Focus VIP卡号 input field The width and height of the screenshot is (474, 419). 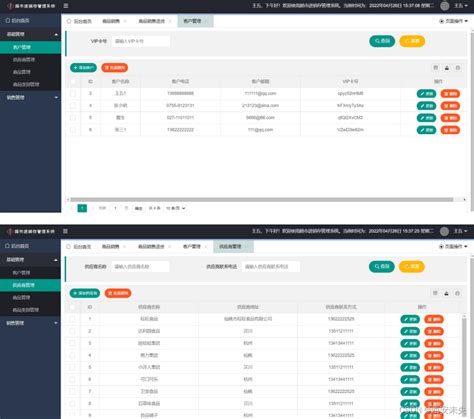[x=141, y=41]
